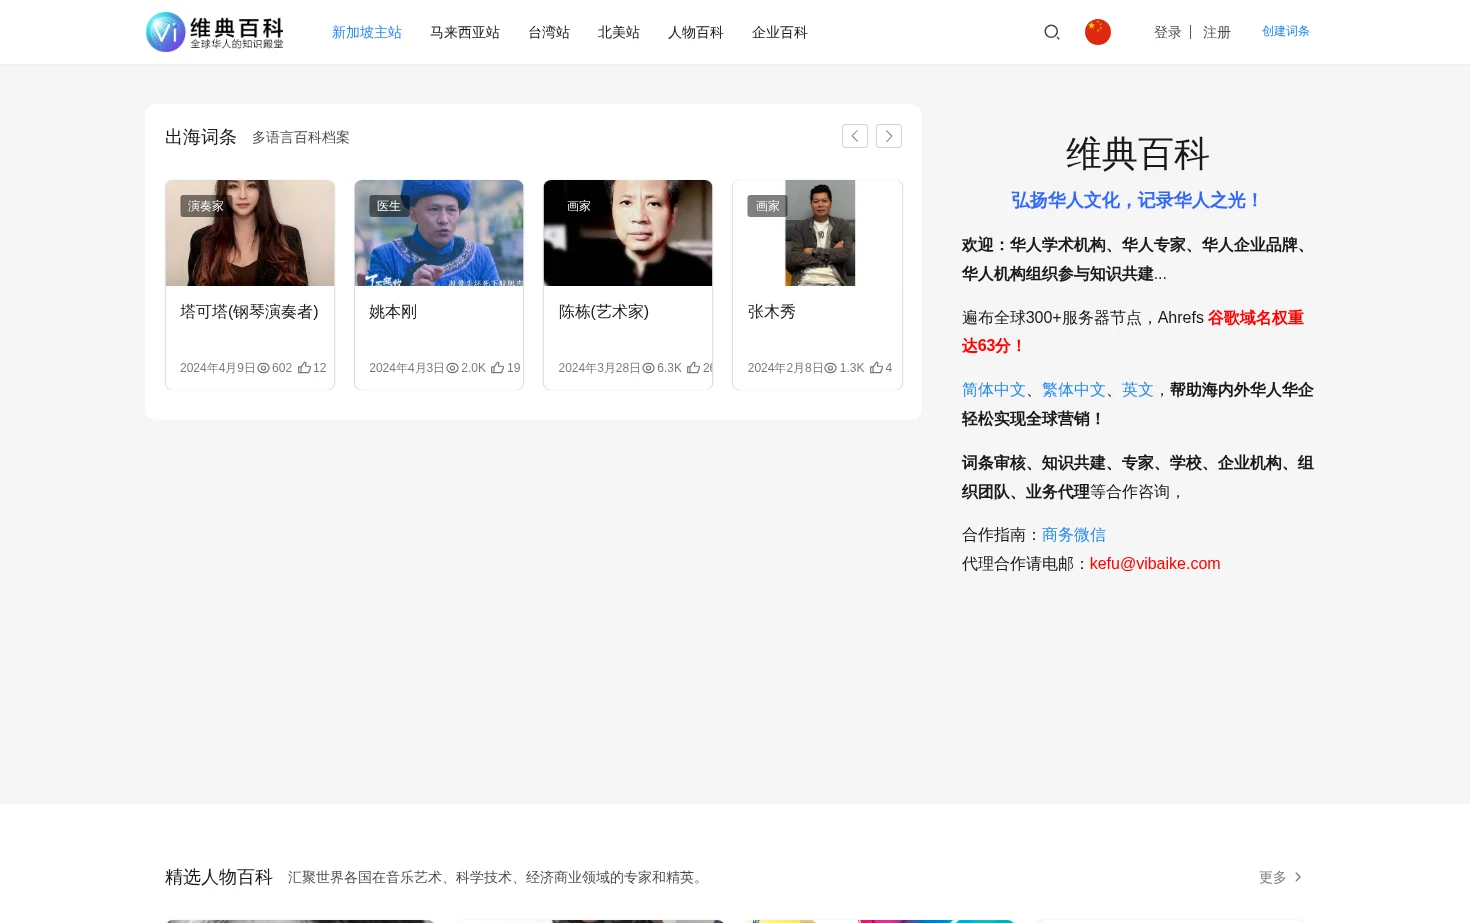Click date 2024年4月9日 on 塔可塔 card
The height and width of the screenshot is (923, 1470).
pos(218,368)
